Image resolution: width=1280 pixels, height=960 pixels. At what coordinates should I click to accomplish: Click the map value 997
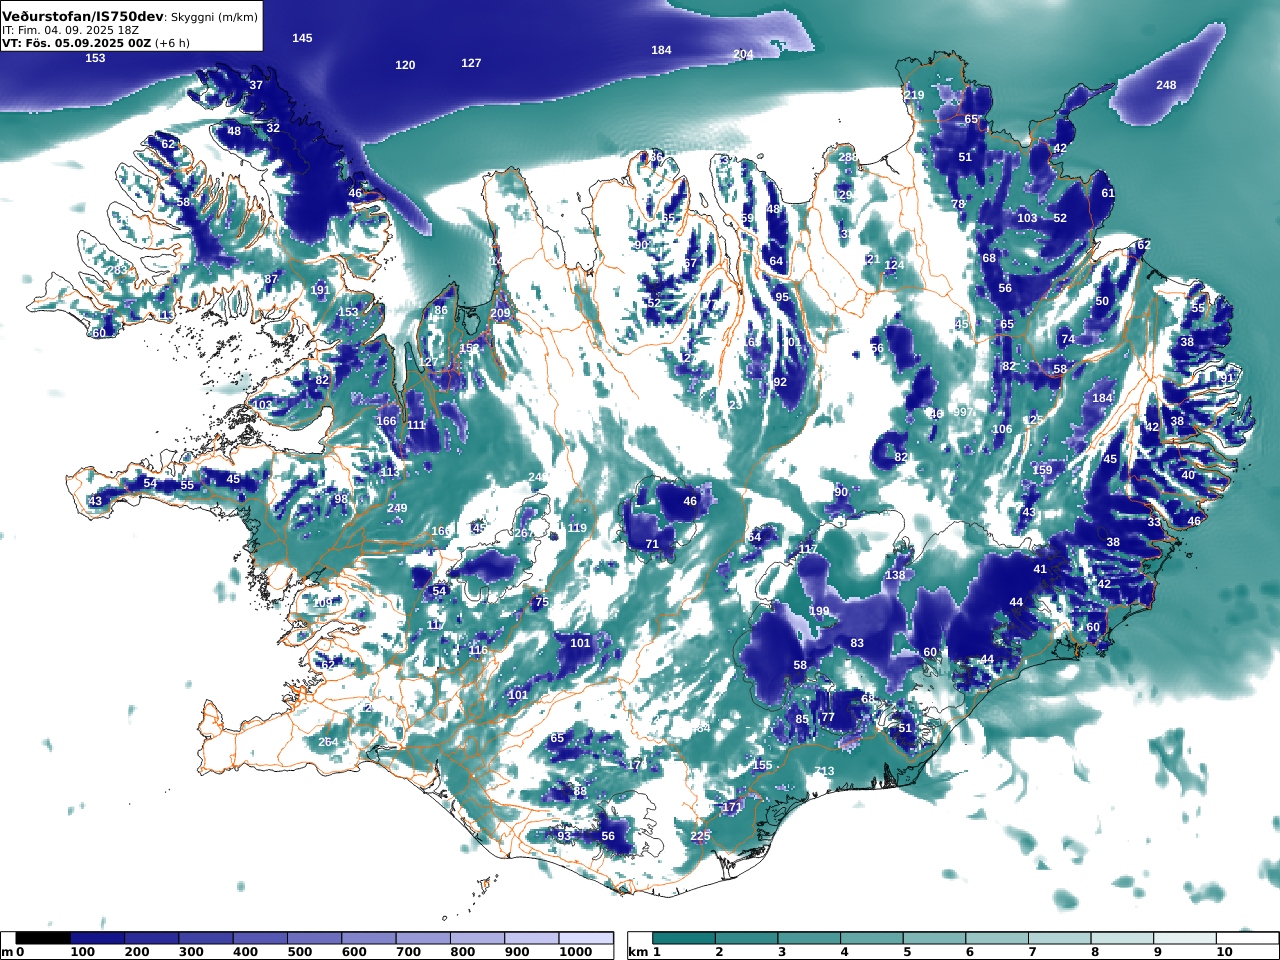pyautogui.click(x=963, y=412)
